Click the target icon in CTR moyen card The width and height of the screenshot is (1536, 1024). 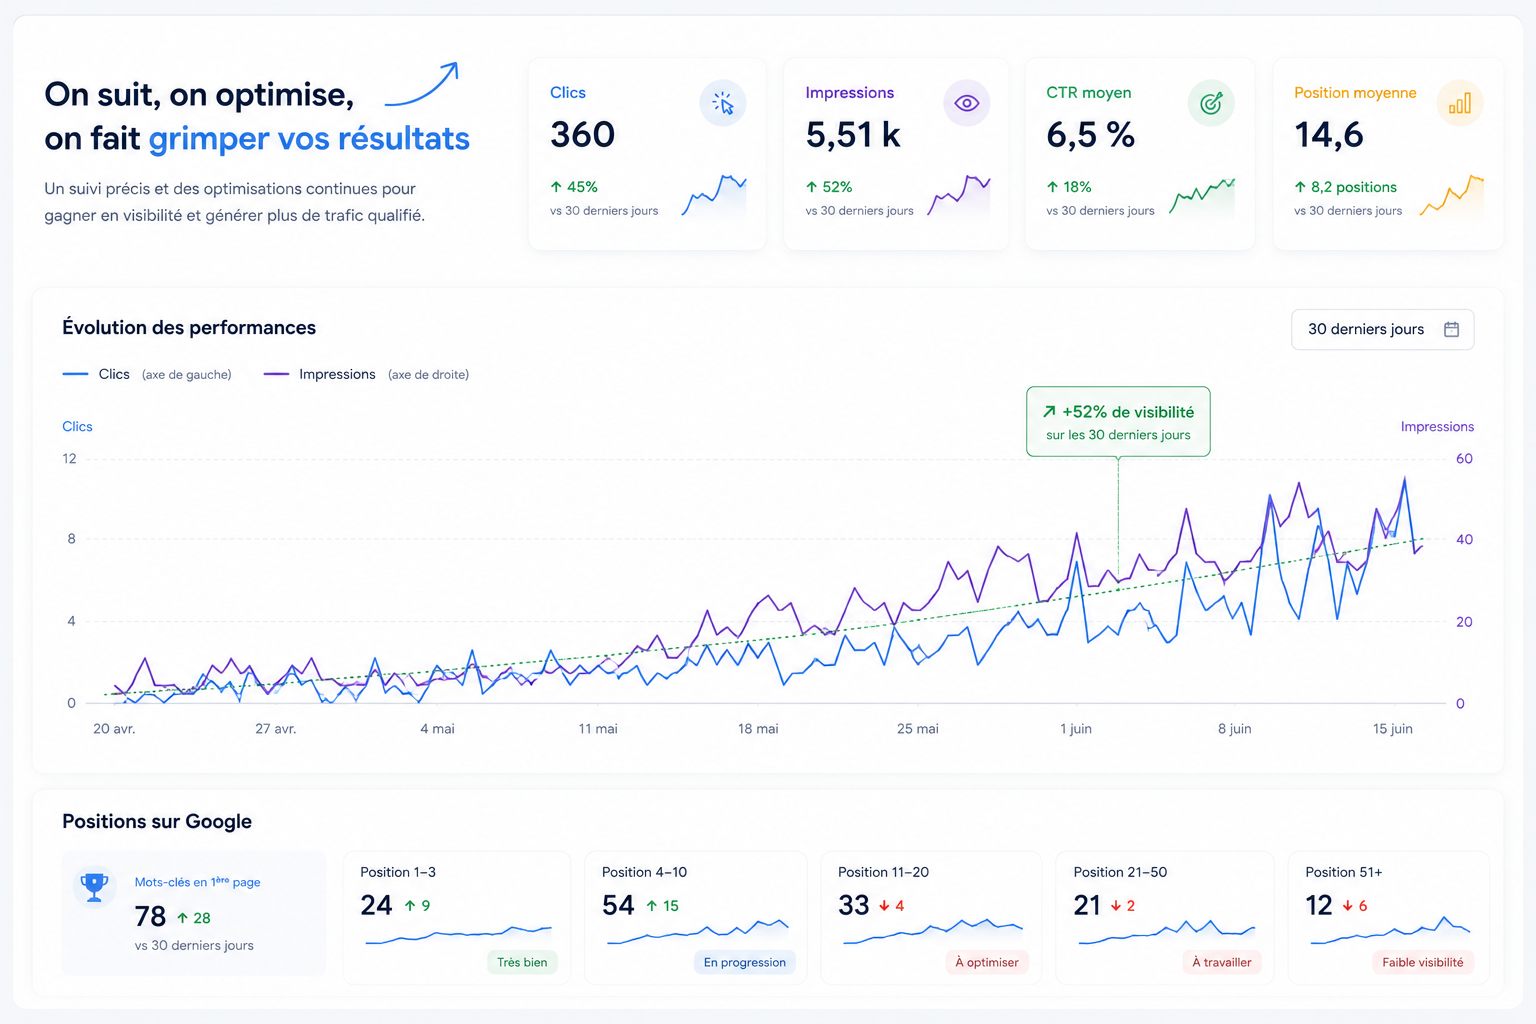tap(1211, 103)
